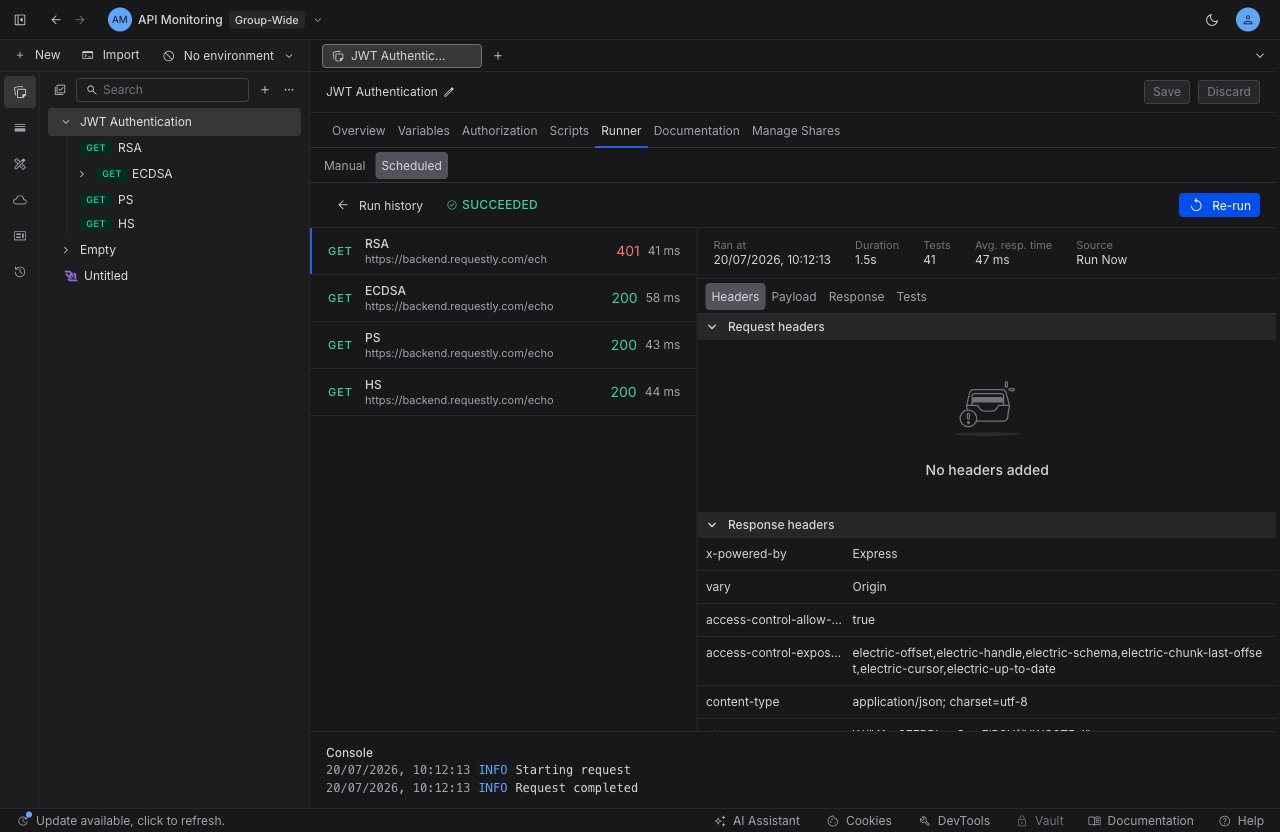Expand the Empty collection
The height and width of the screenshot is (832, 1280).
tap(66, 250)
